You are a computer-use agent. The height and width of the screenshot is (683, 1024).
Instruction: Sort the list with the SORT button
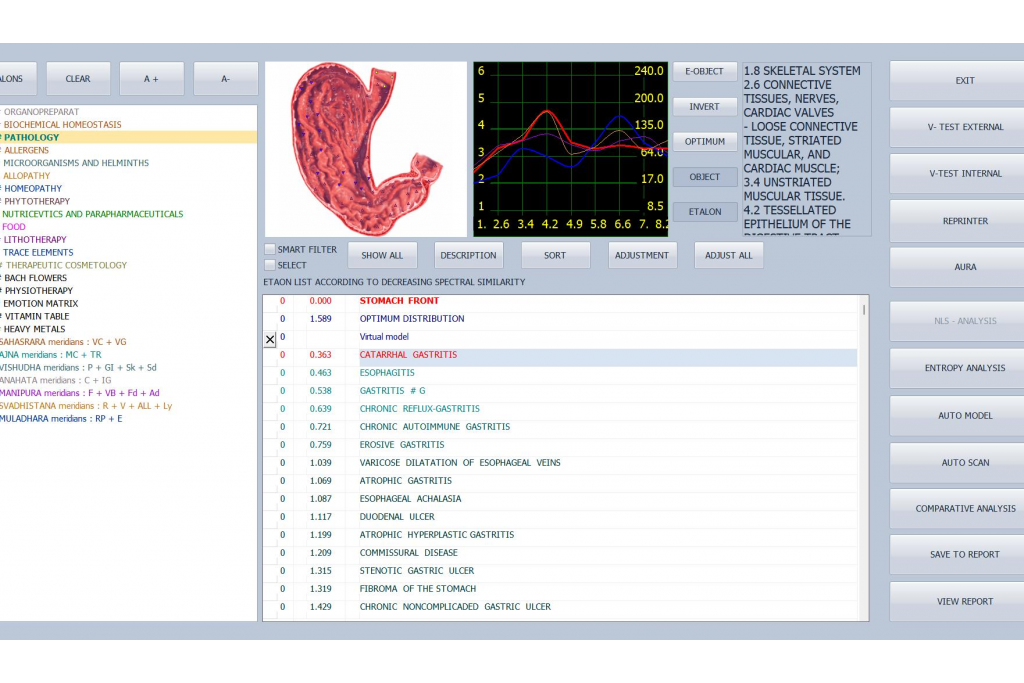[555, 255]
